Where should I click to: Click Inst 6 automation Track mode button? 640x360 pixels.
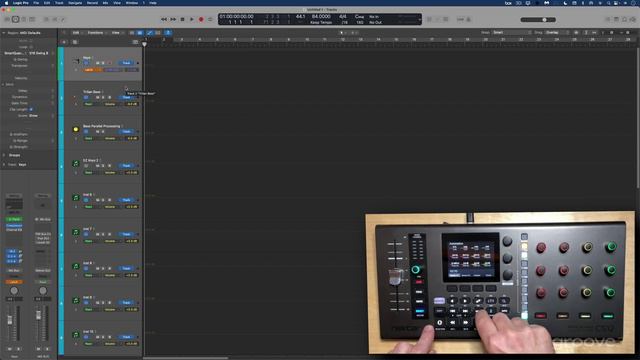[x=127, y=200]
